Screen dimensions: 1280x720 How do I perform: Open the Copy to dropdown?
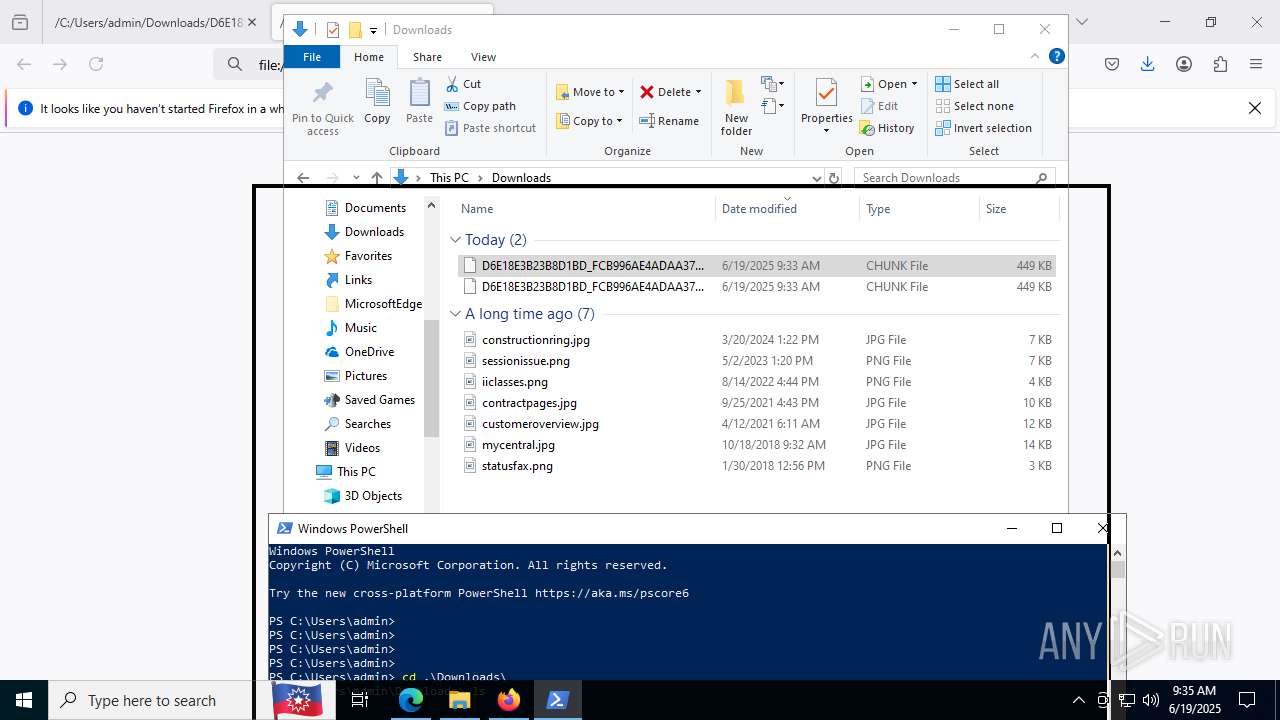click(589, 121)
